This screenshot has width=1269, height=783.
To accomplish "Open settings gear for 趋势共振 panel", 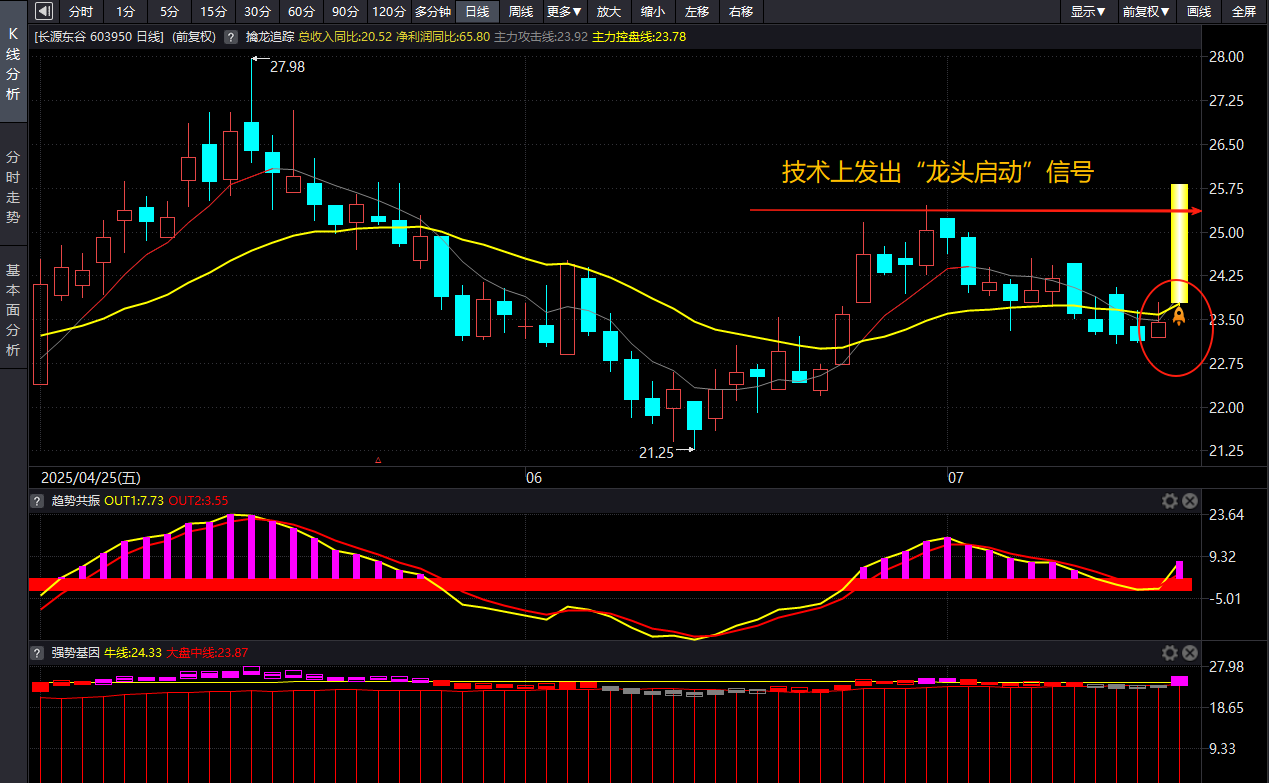I will pos(1170,501).
